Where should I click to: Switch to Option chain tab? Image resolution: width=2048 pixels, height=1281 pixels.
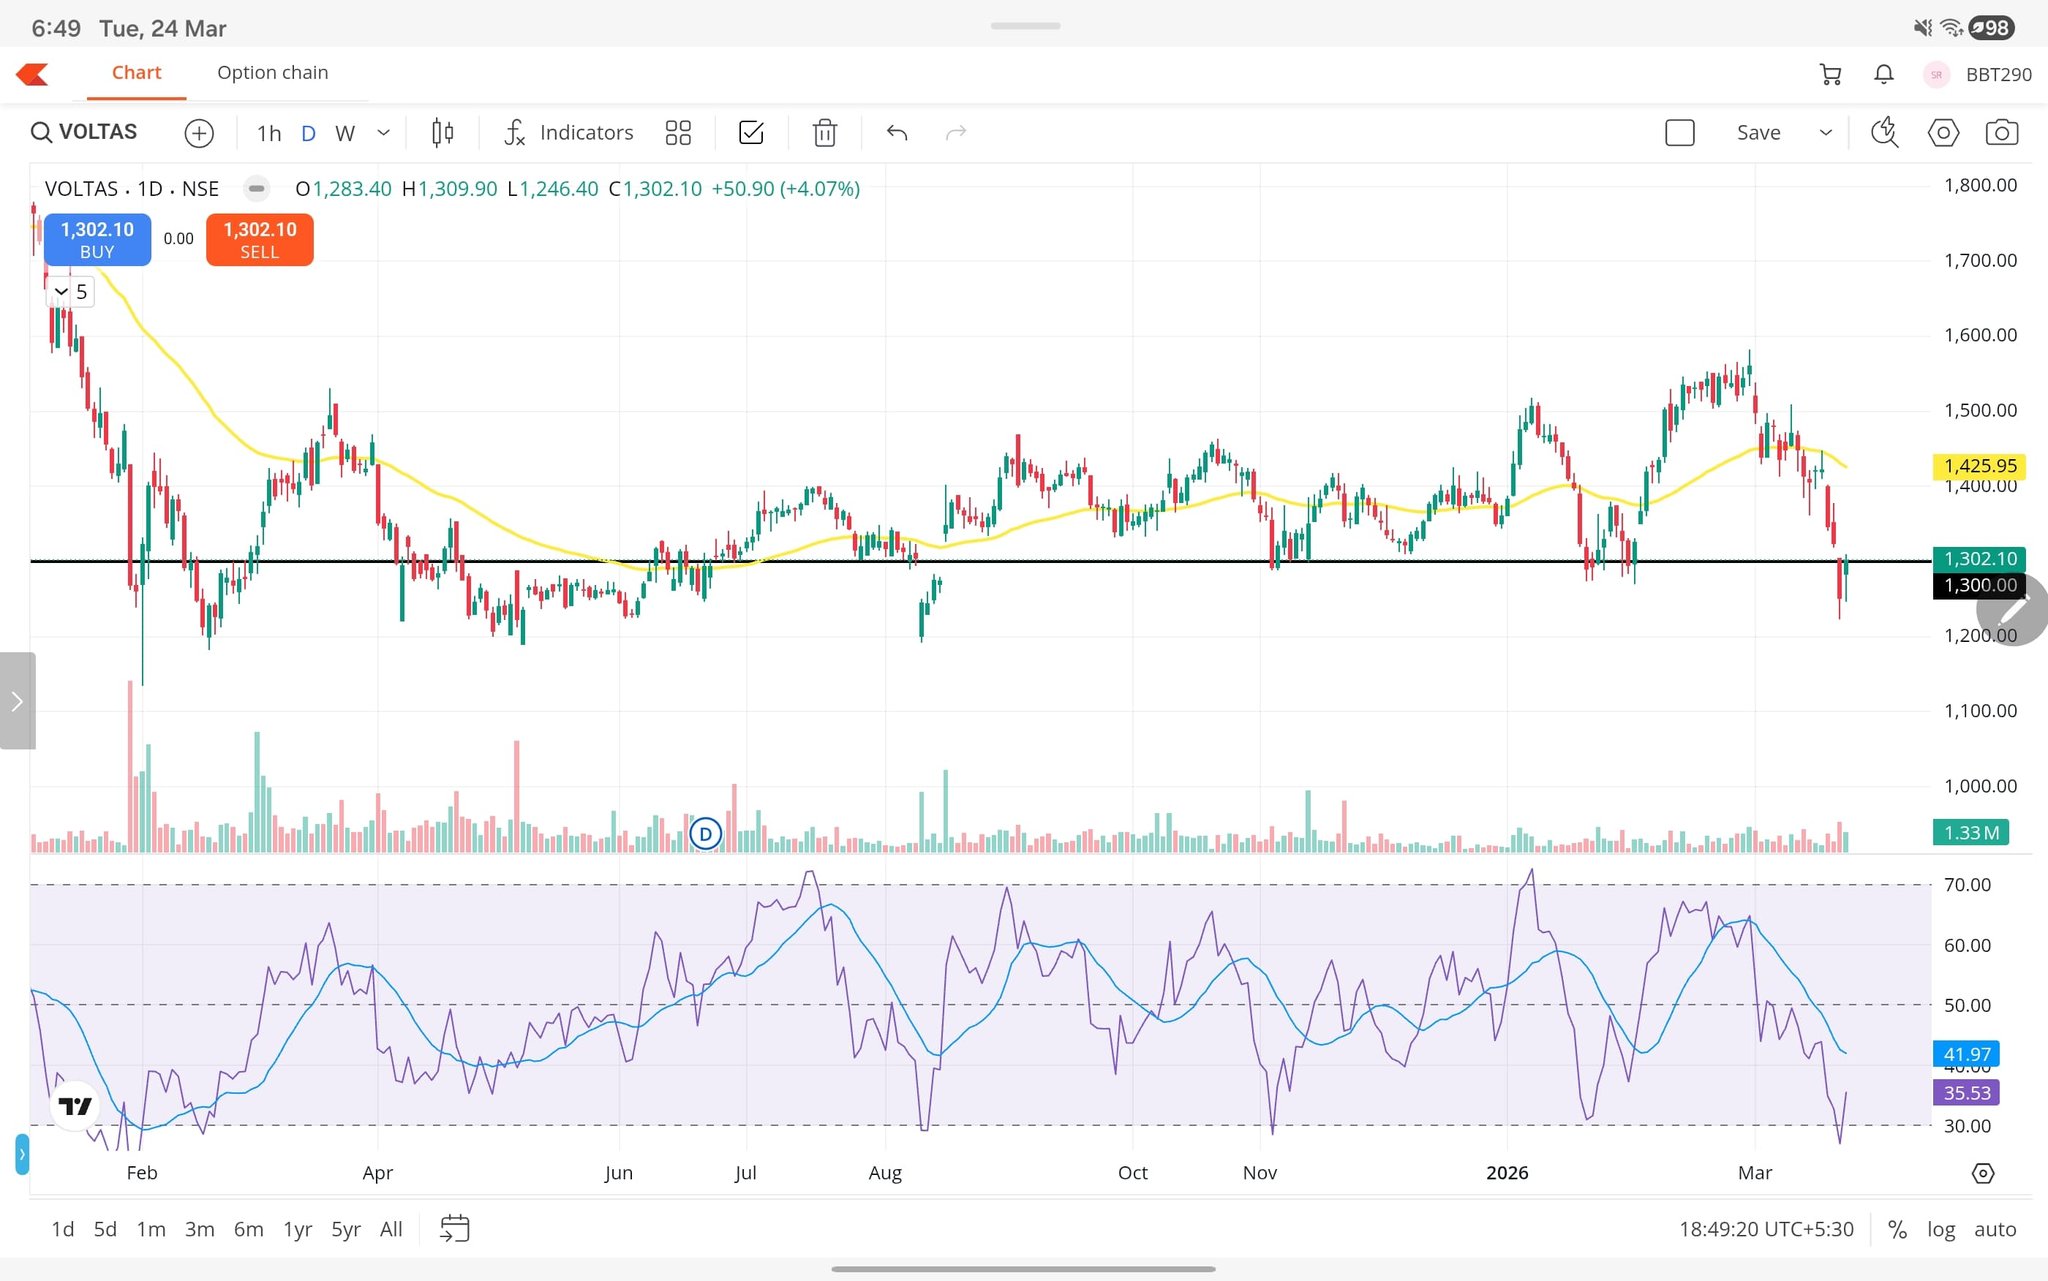click(x=272, y=73)
